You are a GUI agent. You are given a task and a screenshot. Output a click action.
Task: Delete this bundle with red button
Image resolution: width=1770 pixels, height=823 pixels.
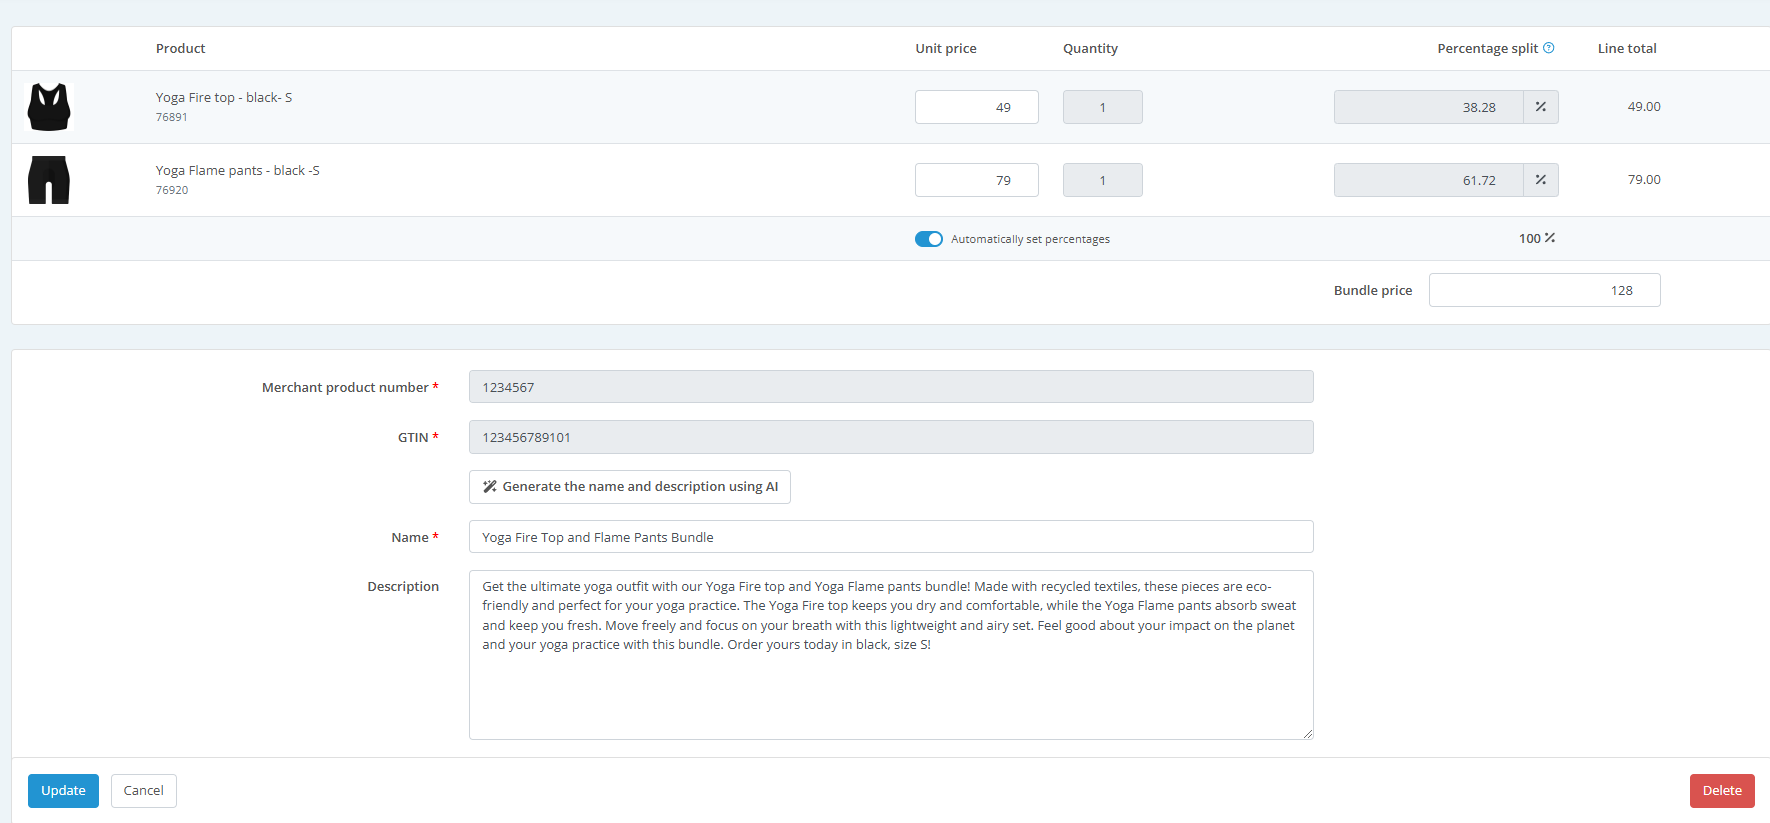[1721, 790]
